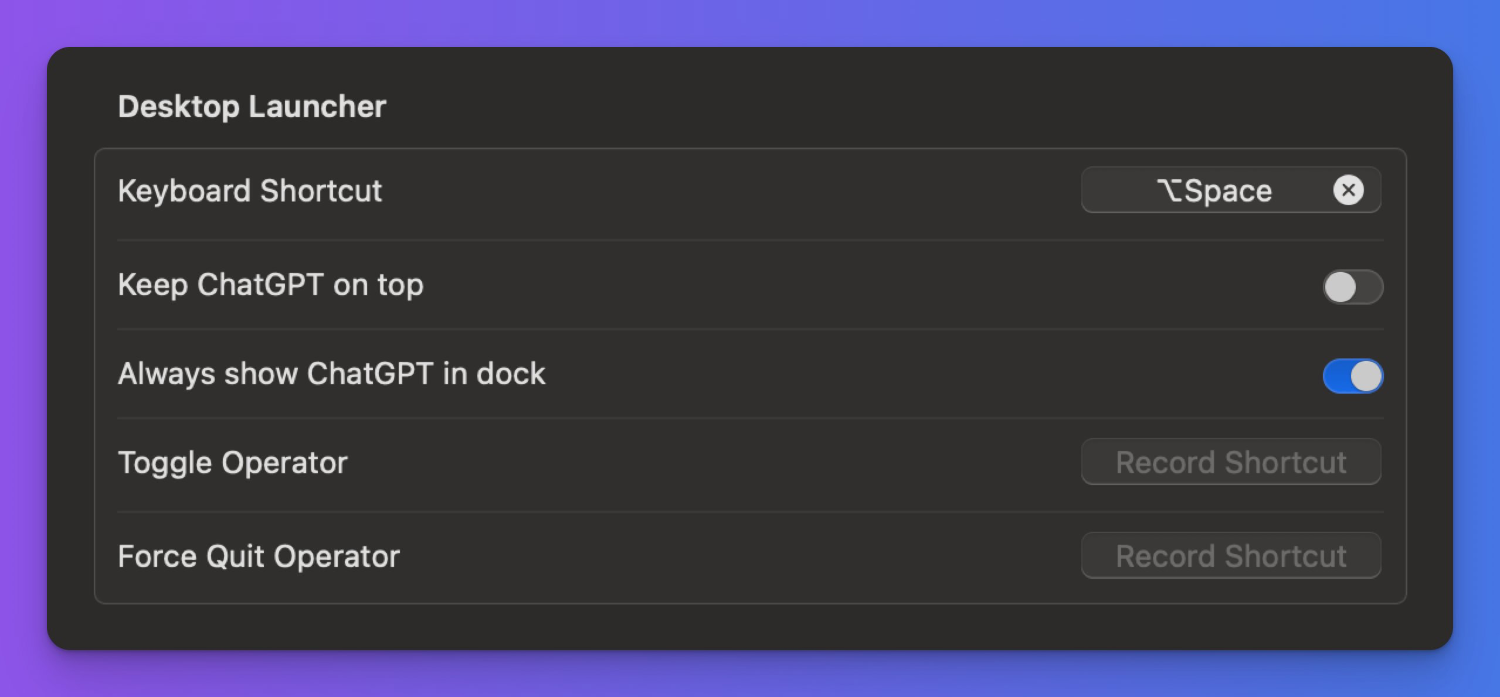The image size is (1500, 697).
Task: Click the knob of the gray on-top switch
Action: (x=1340, y=287)
